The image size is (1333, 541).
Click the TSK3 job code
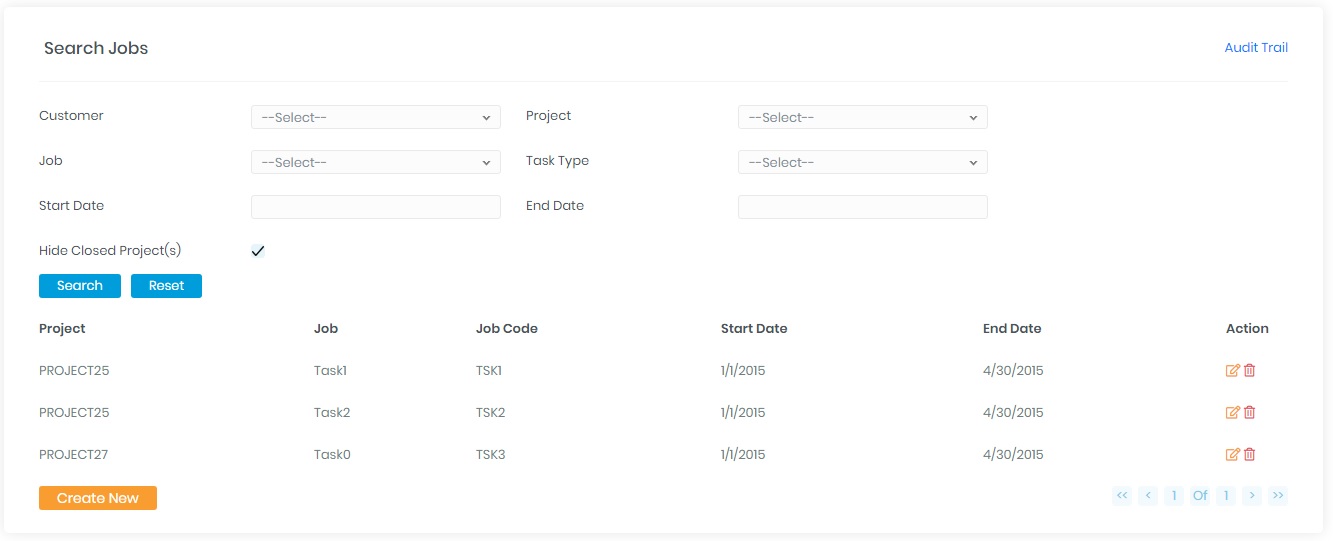pos(491,455)
